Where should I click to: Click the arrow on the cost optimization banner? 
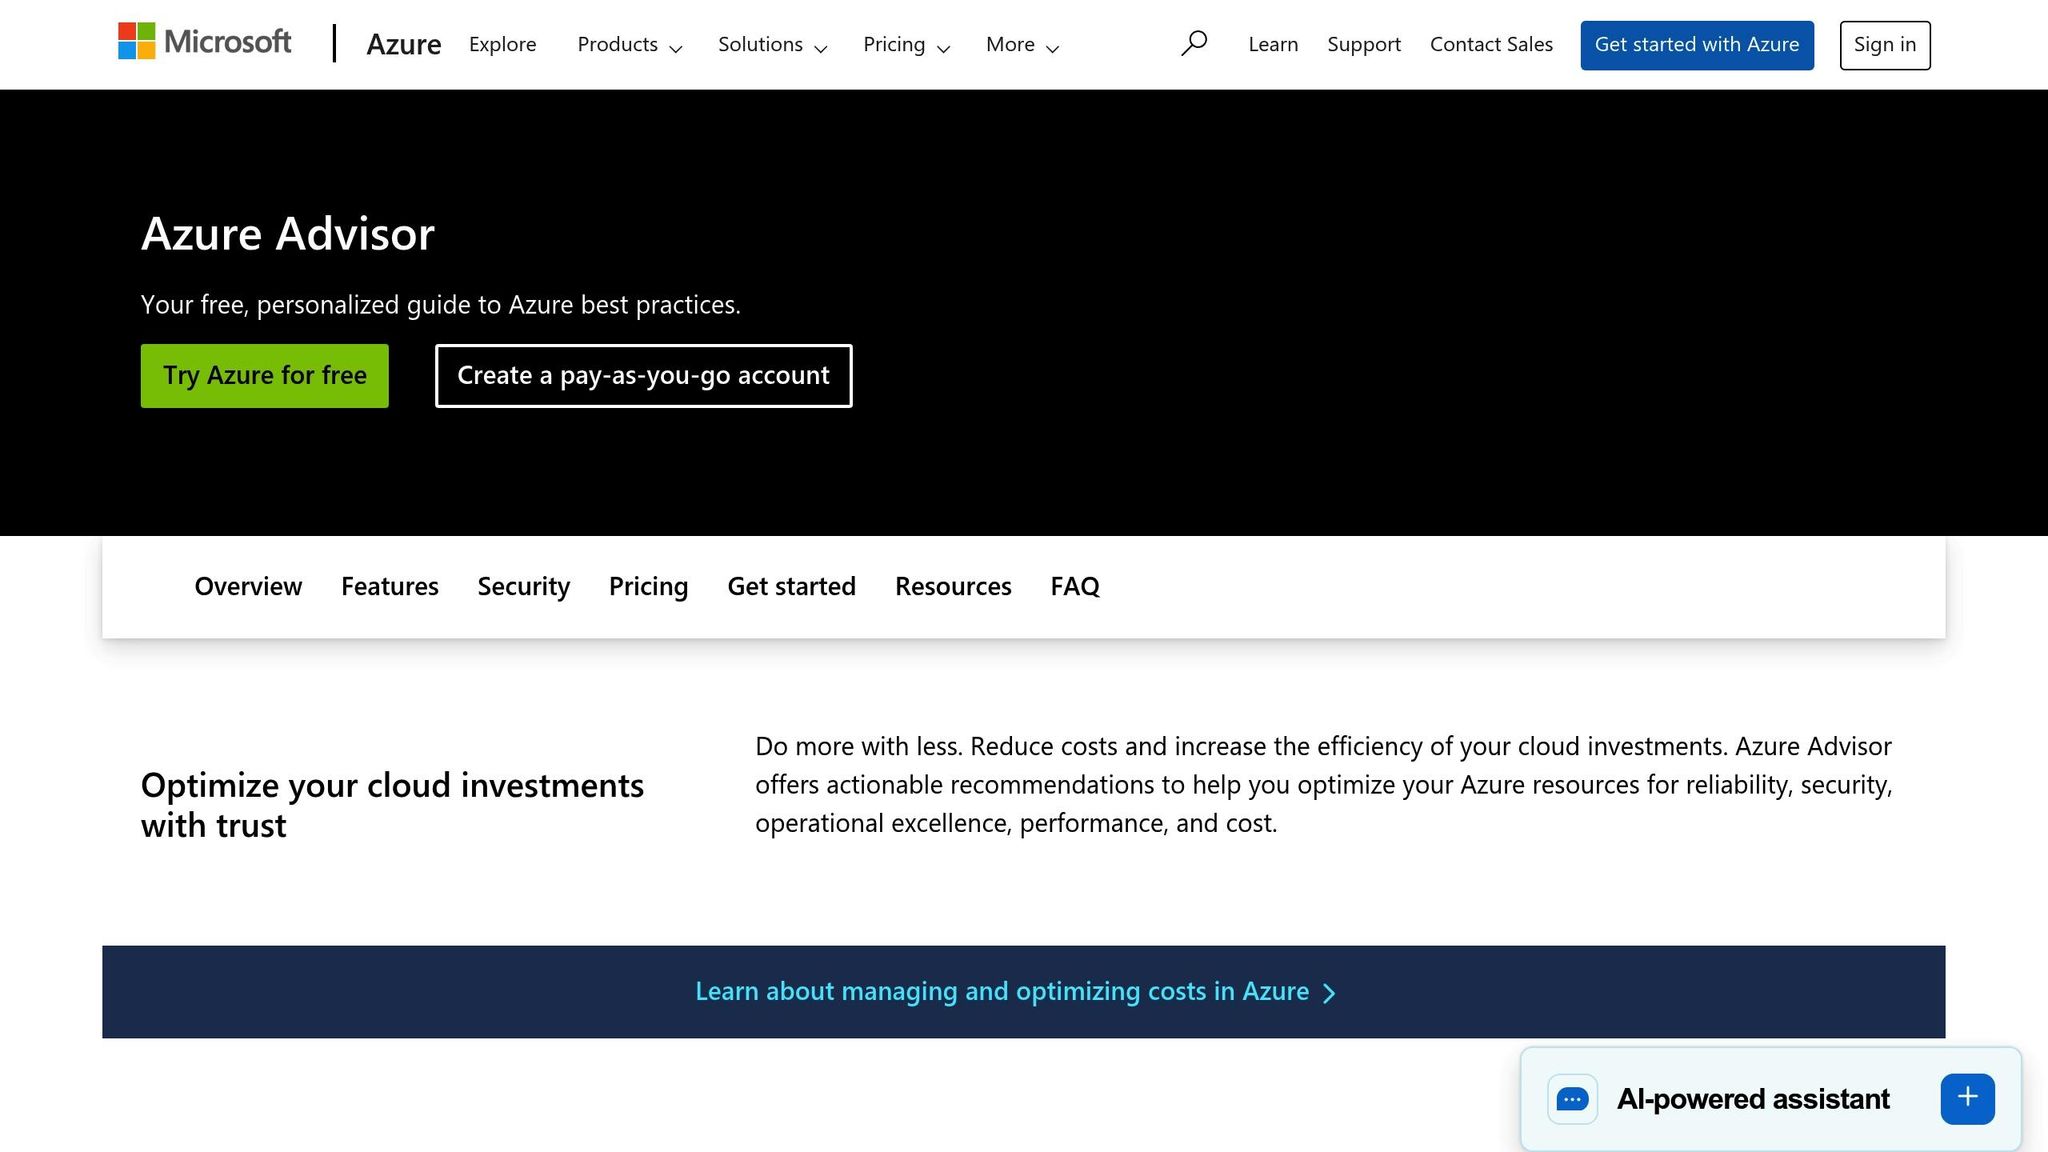[1330, 992]
